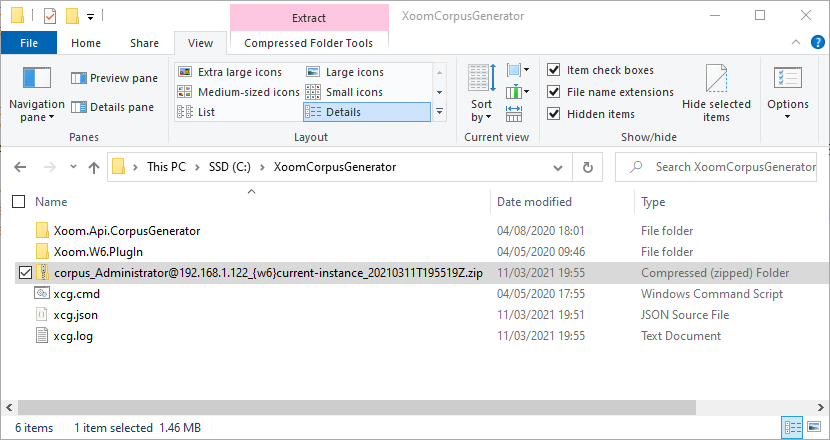
Task: Select the Xoom.Api.CorpusGenerator folder
Action: pos(127,231)
